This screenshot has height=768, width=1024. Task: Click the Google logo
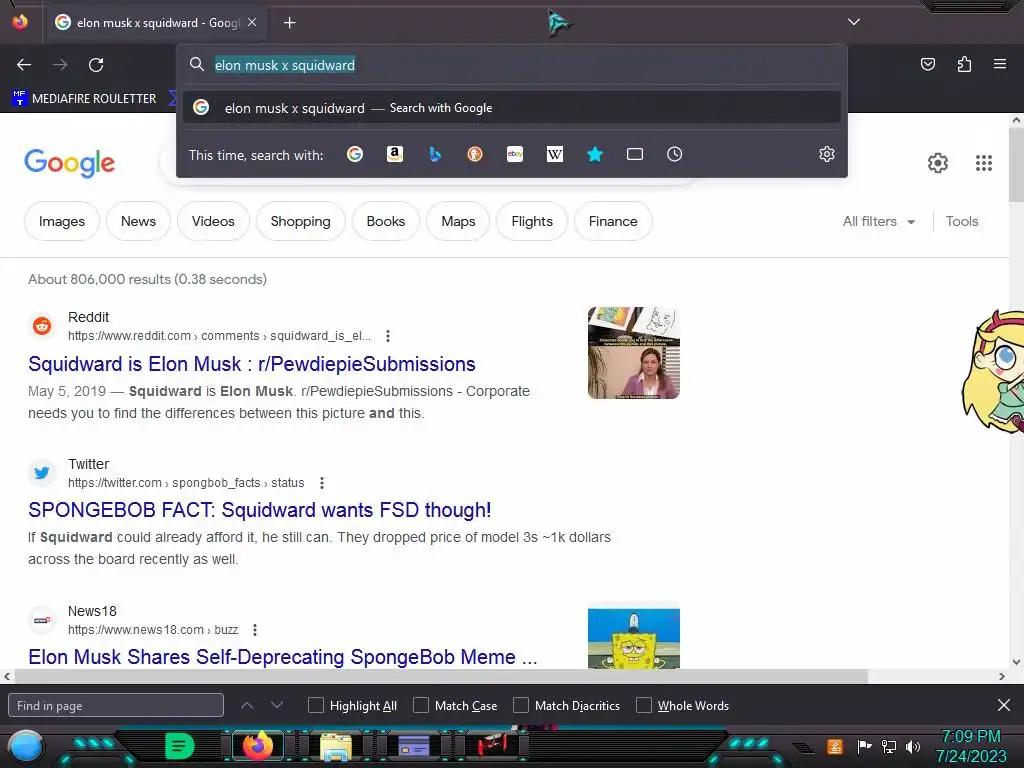(x=69, y=163)
